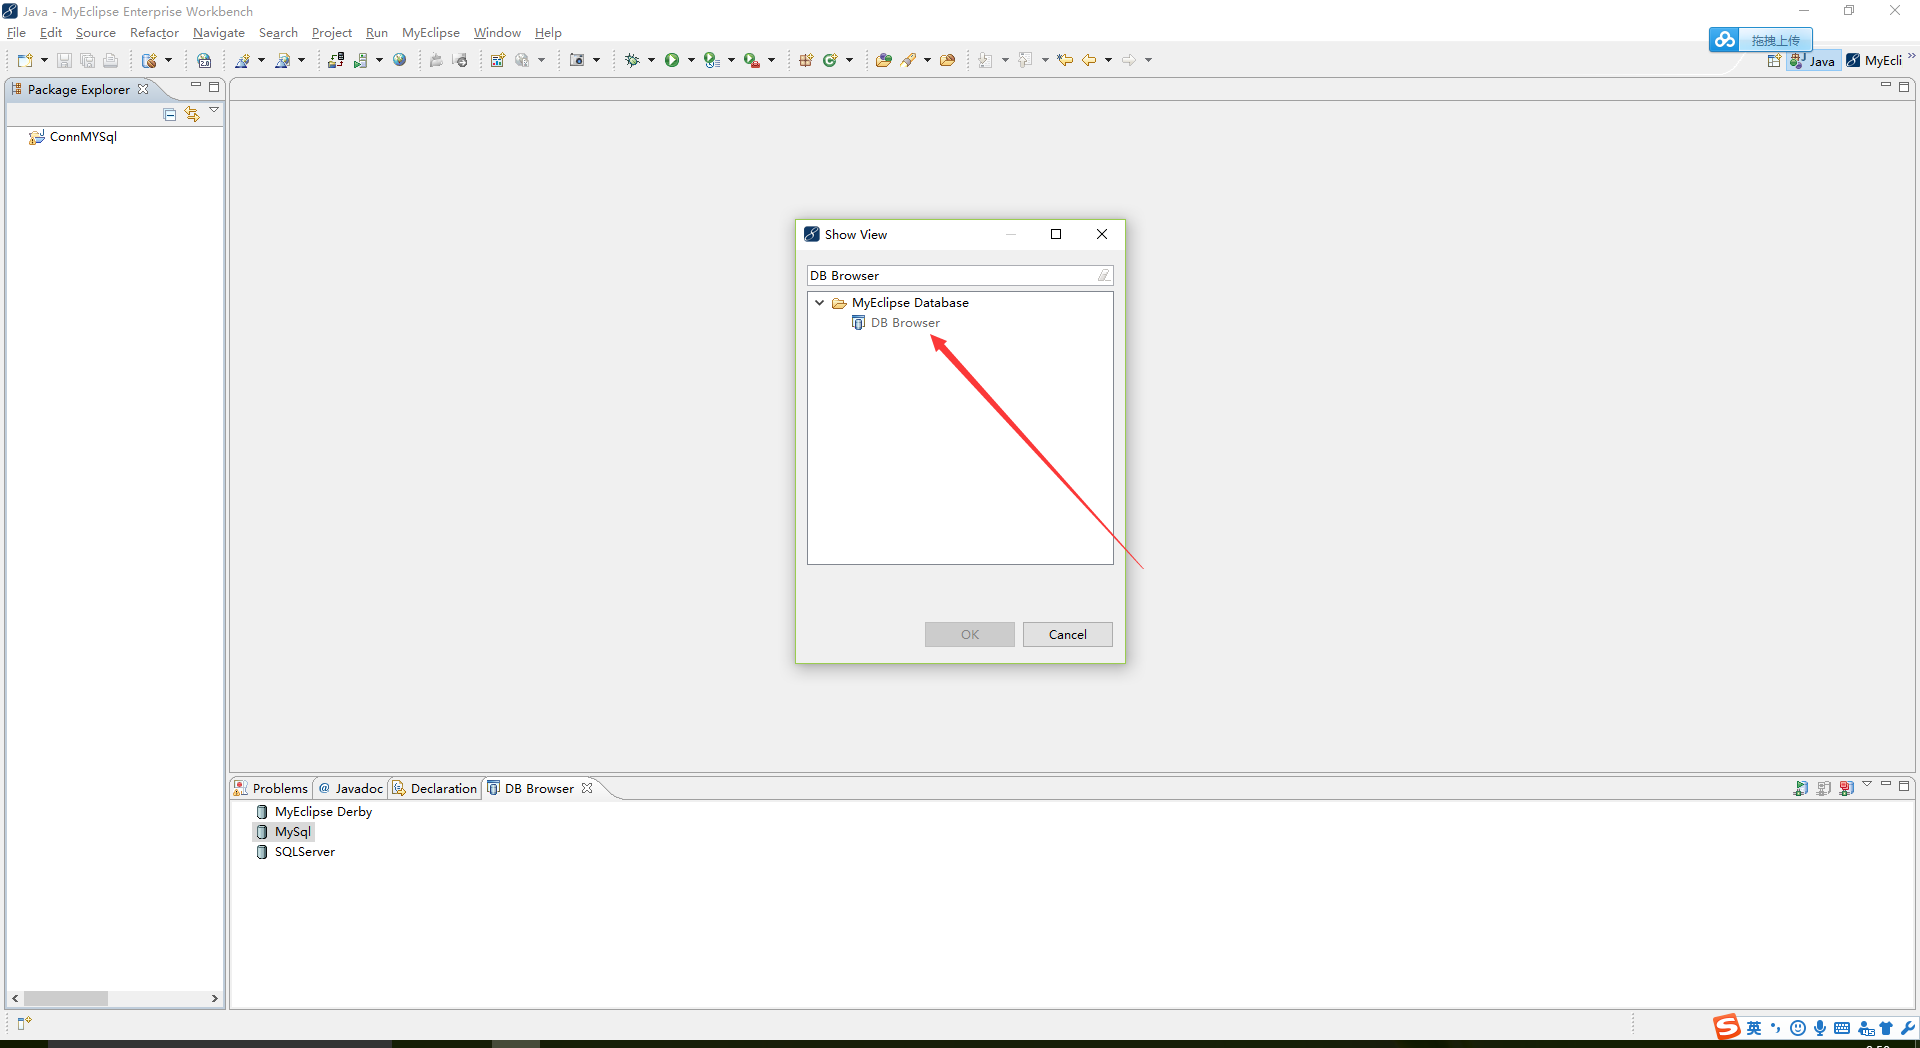Maximize the DB Browser bottom panel
1920x1048 pixels.
coord(1904,786)
